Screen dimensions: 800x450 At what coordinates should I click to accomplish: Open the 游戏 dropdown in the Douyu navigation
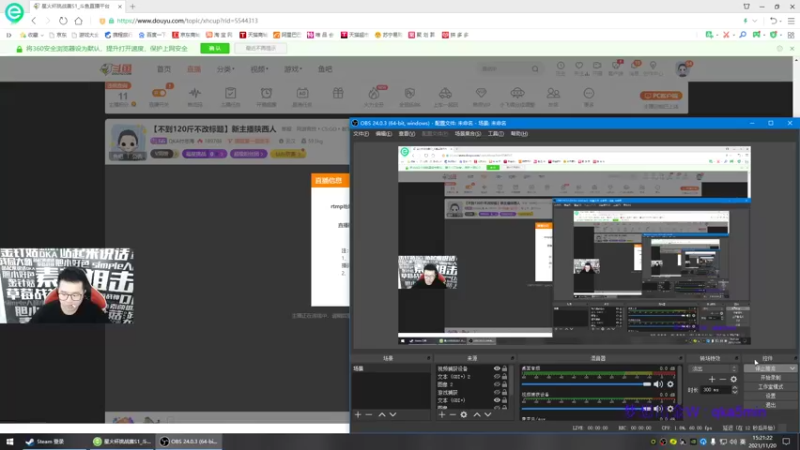pyautogui.click(x=293, y=69)
